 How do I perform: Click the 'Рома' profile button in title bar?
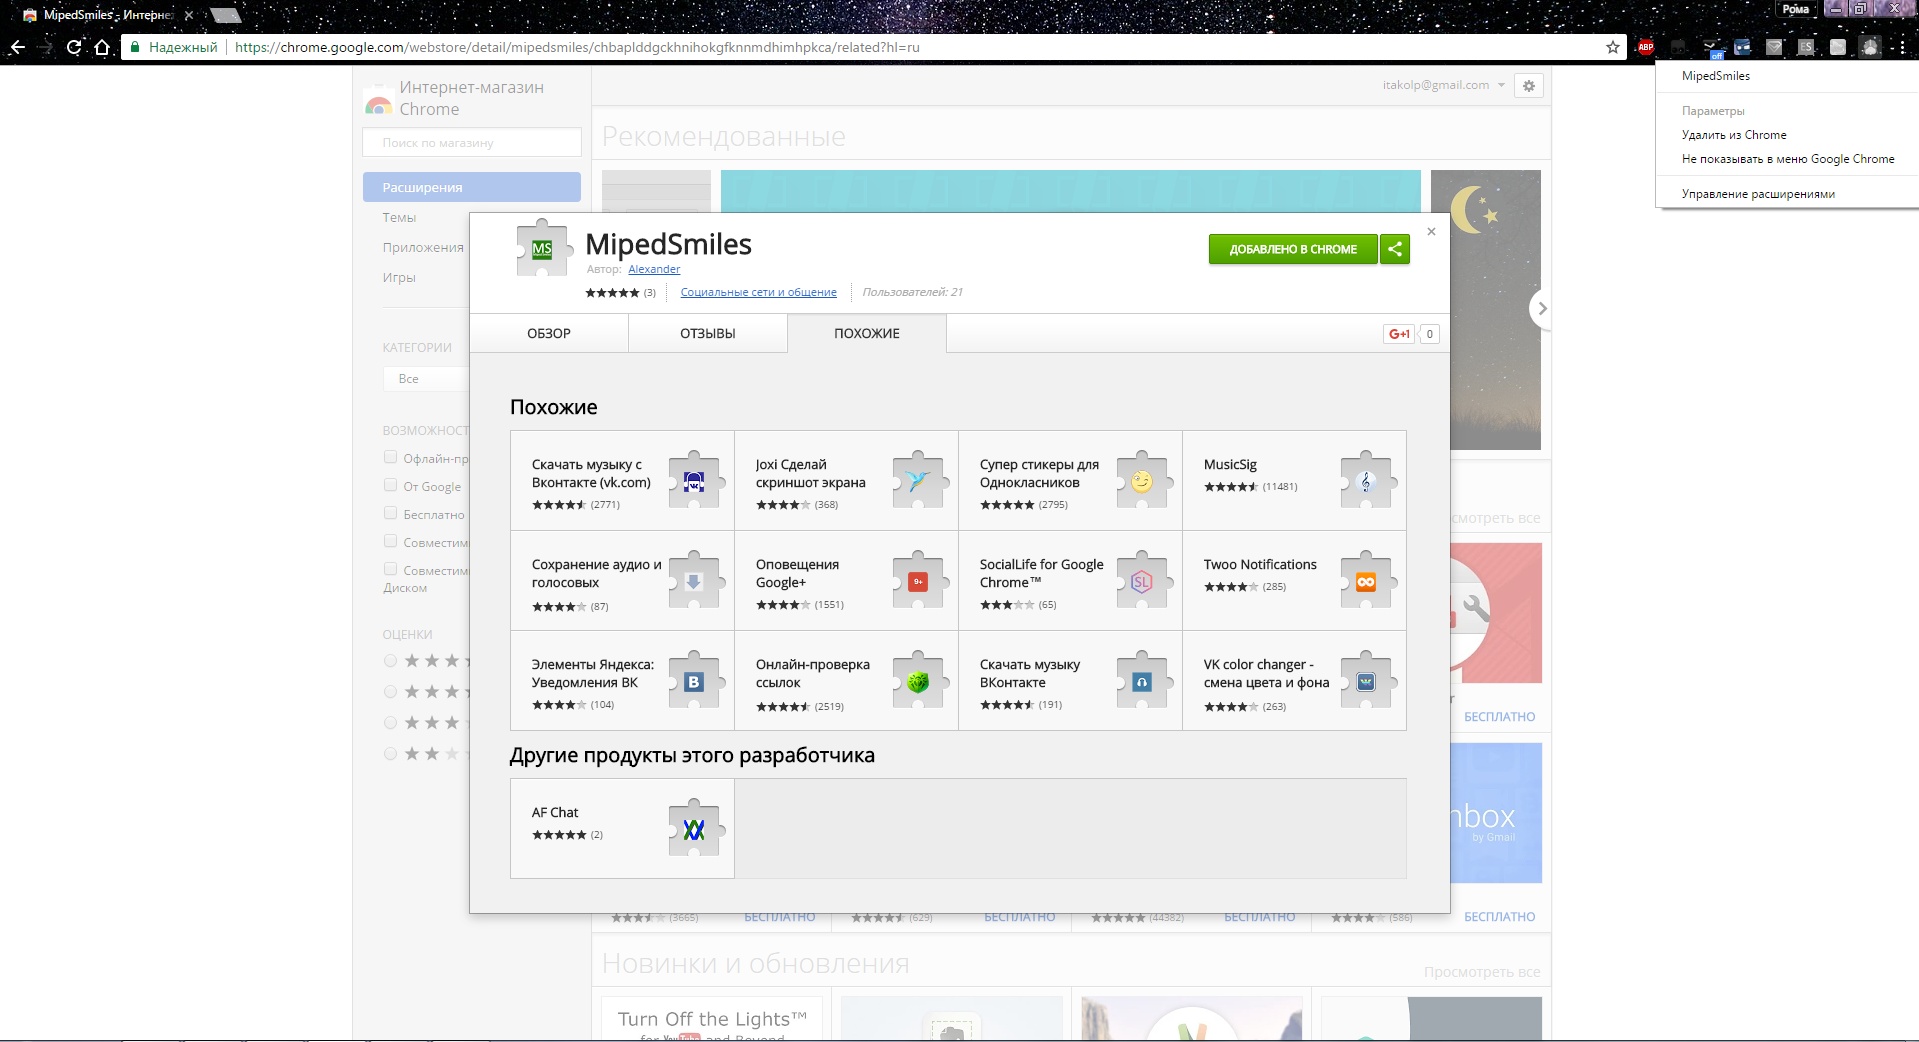coord(1796,9)
